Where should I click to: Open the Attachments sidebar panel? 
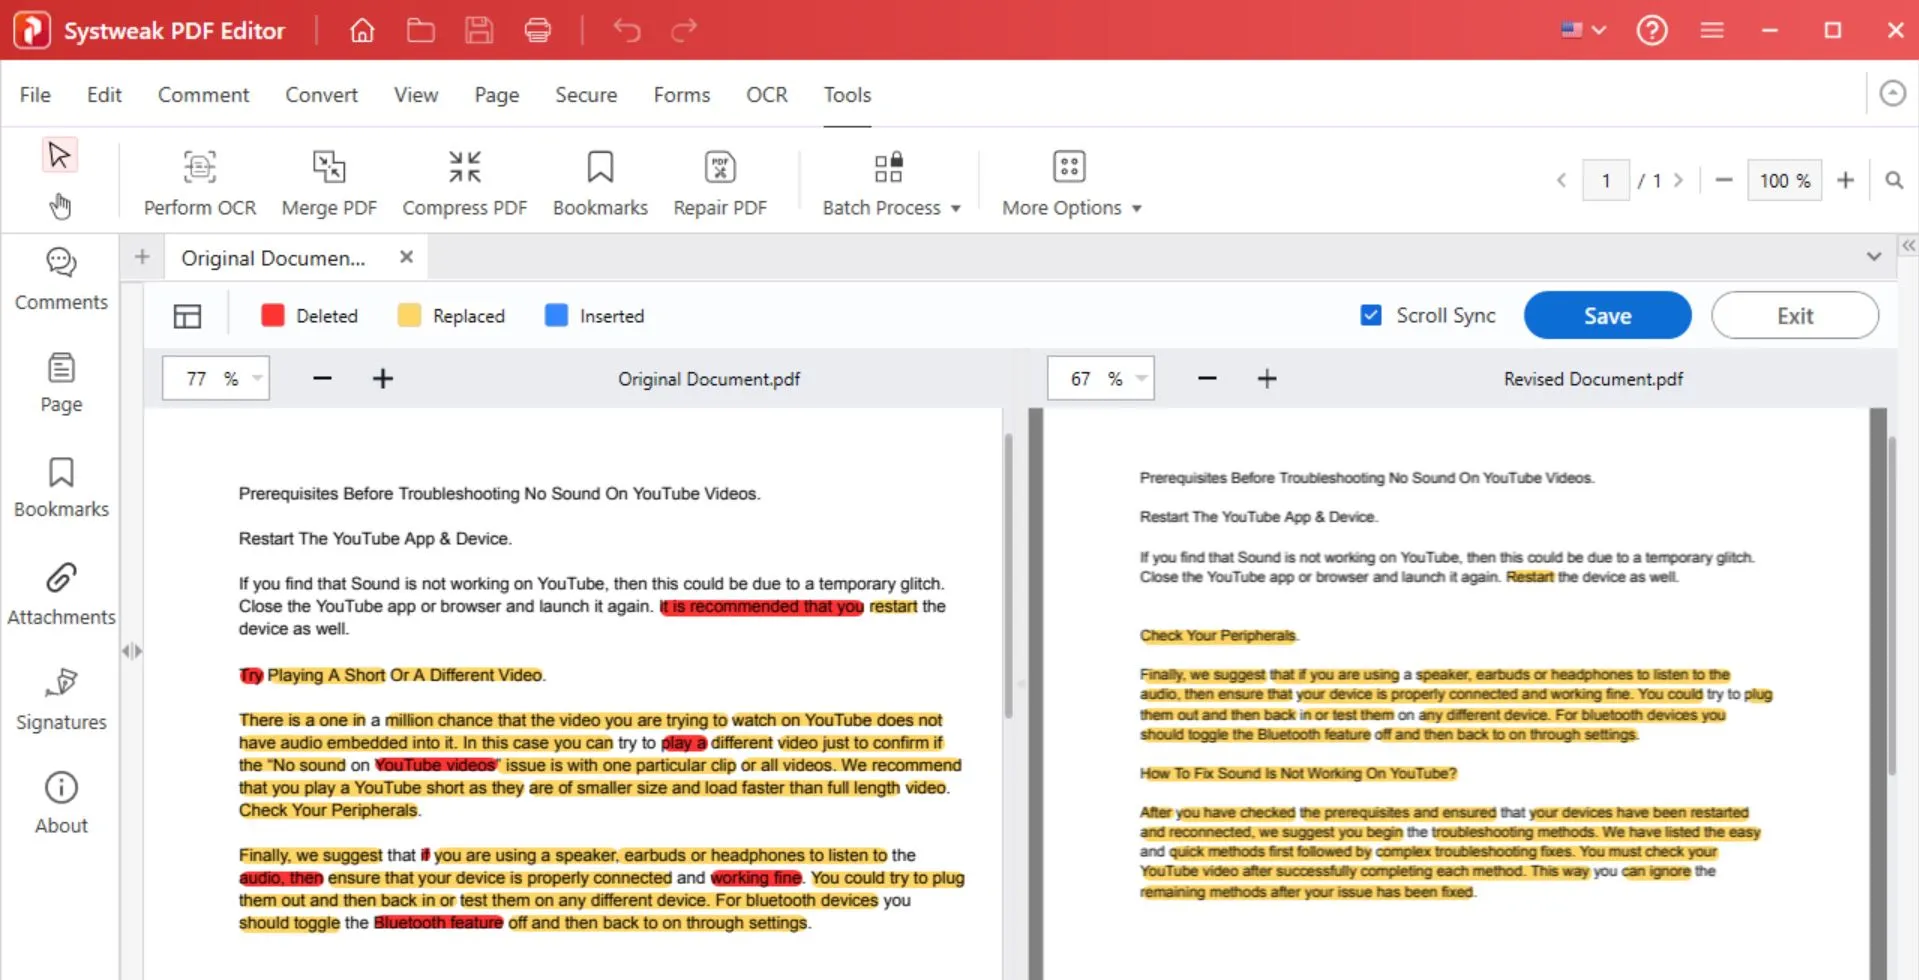(61, 593)
